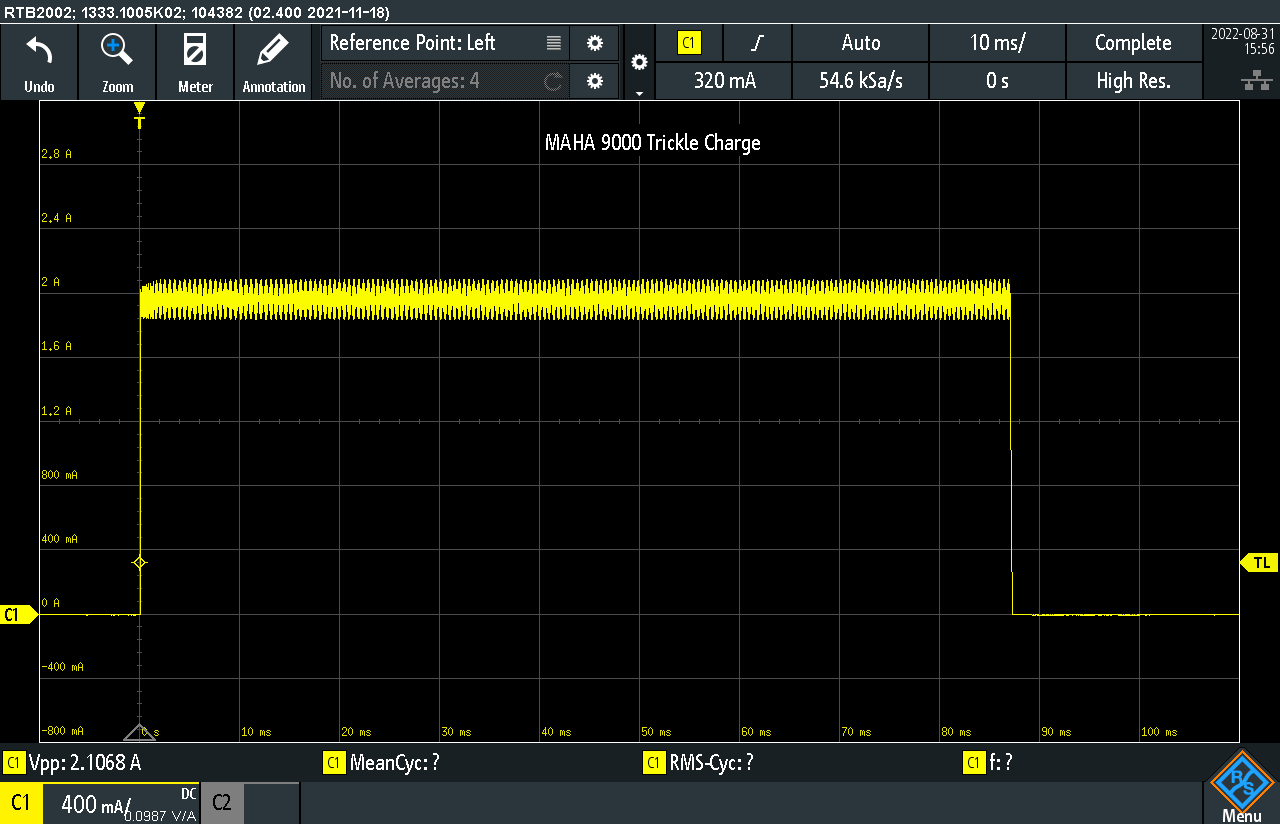Toggle Auto trigger mode

point(860,43)
